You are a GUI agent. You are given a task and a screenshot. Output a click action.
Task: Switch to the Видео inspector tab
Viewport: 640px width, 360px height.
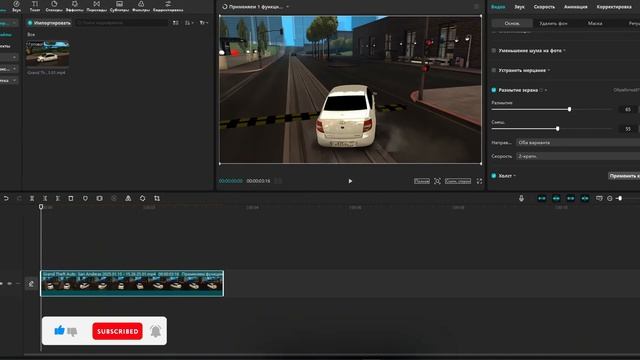(498, 7)
